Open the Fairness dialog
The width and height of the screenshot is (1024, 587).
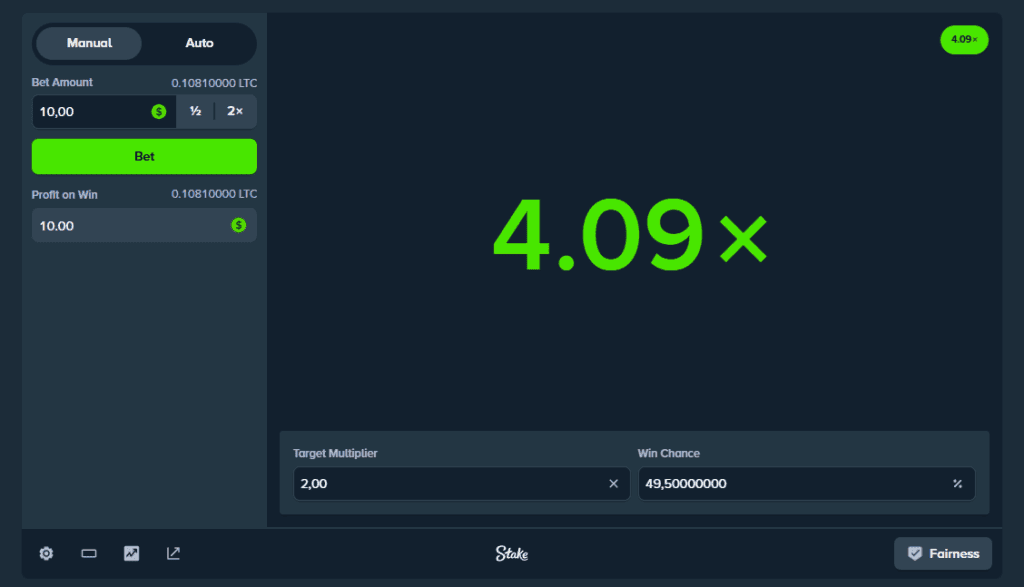coord(942,553)
